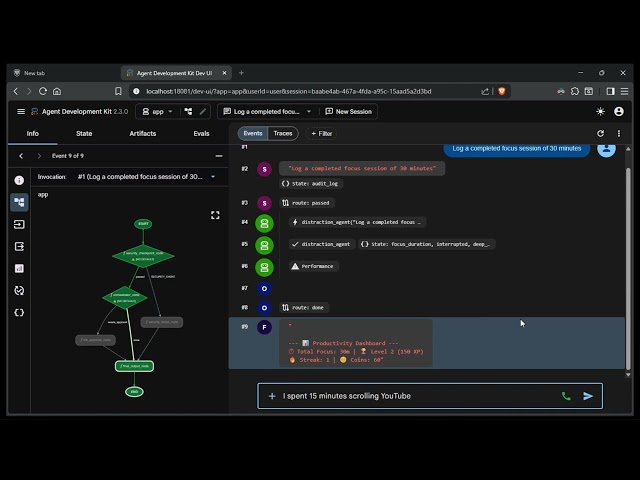Select the Artifacts tab

click(x=142, y=133)
